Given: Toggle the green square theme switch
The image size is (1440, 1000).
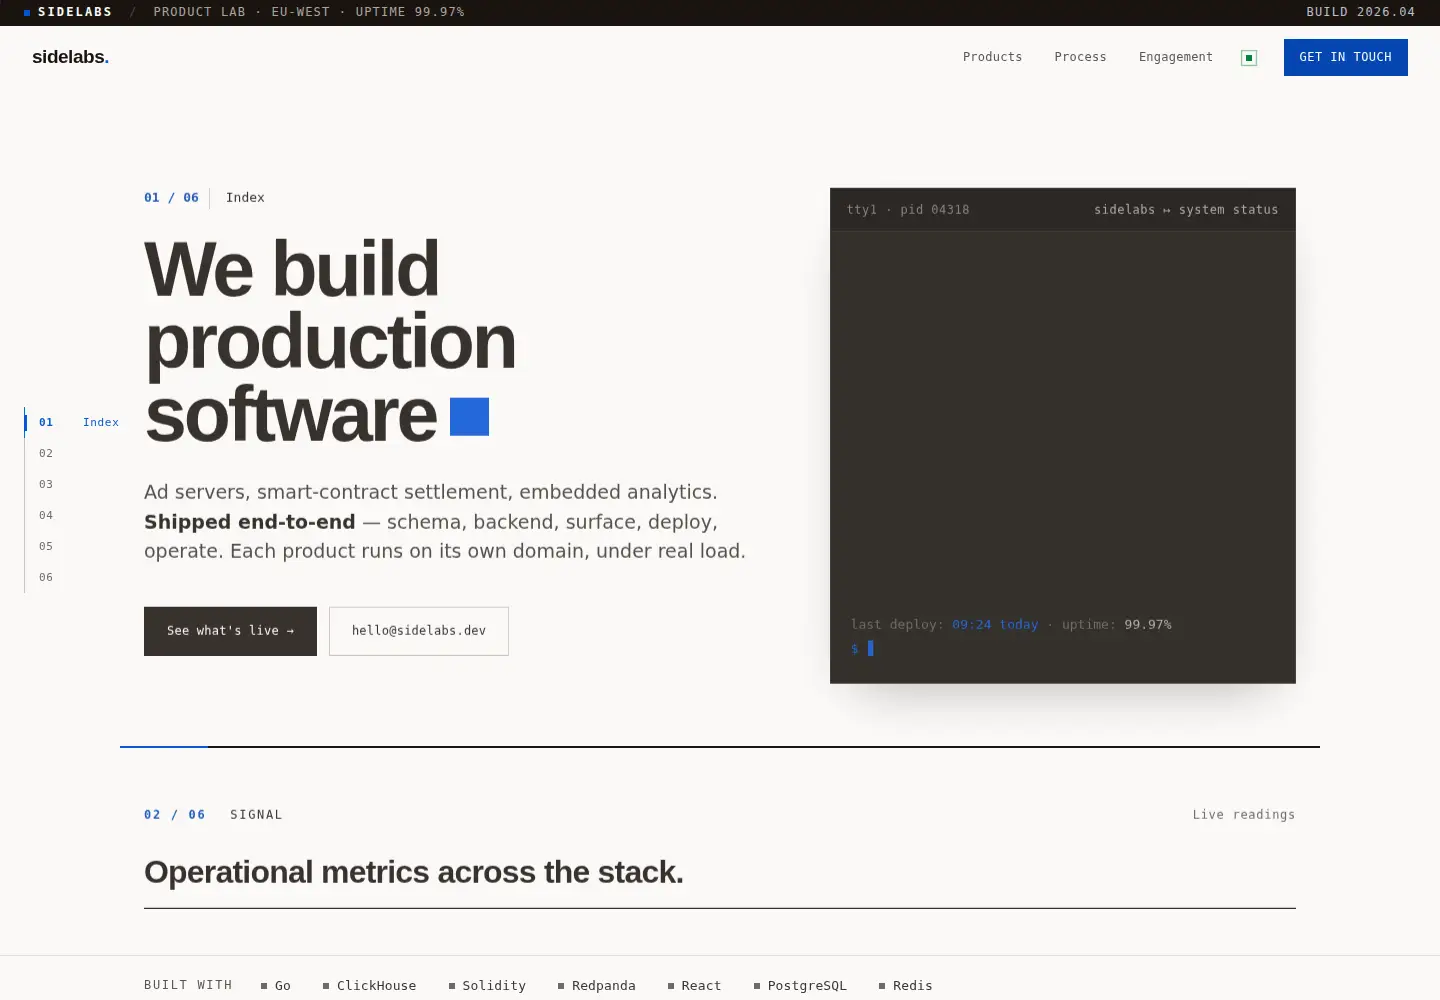Looking at the screenshot, I should pyautogui.click(x=1249, y=58).
